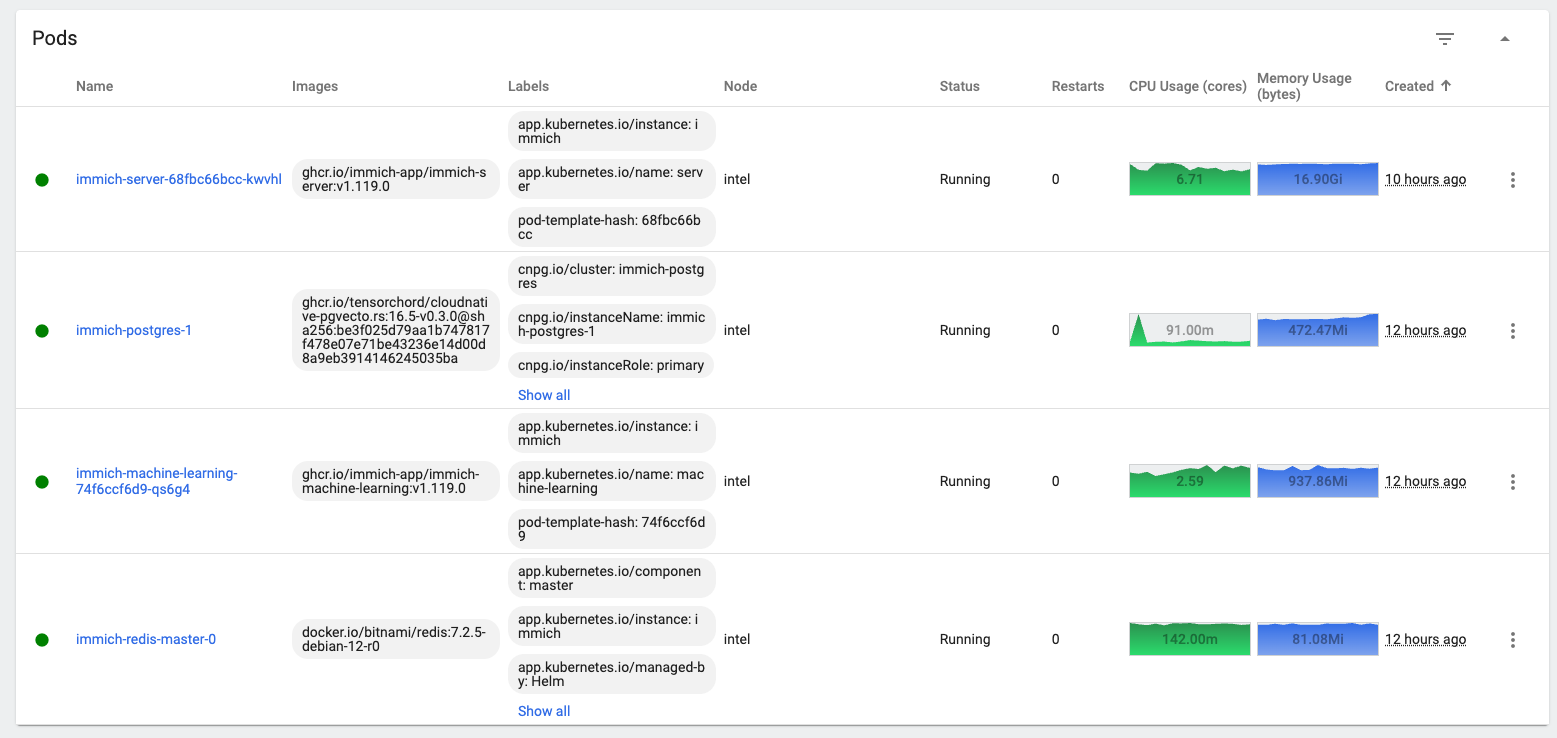Click the green status dot of immich-server
This screenshot has height=738, width=1557.
click(x=42, y=180)
